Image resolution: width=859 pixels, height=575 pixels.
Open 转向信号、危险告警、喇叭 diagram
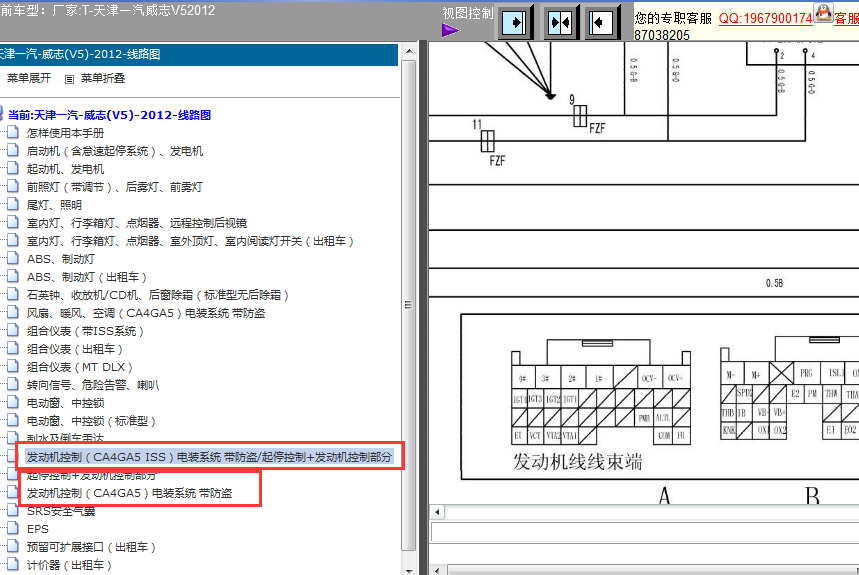[93, 385]
